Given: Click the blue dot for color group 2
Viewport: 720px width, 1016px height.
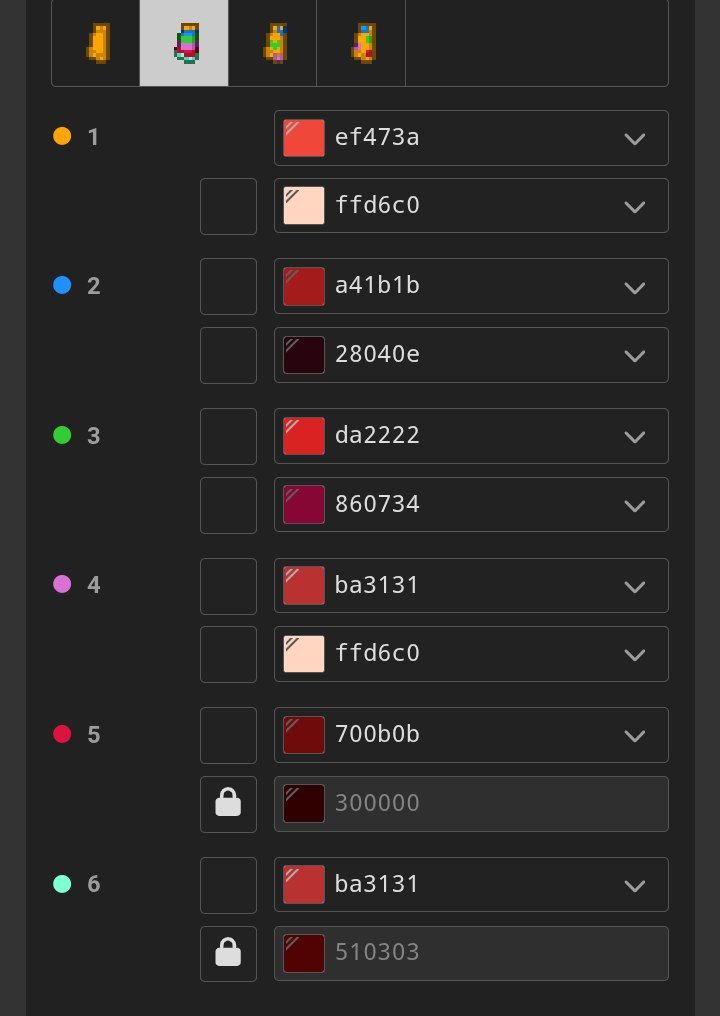Looking at the screenshot, I should pyautogui.click(x=62, y=285).
